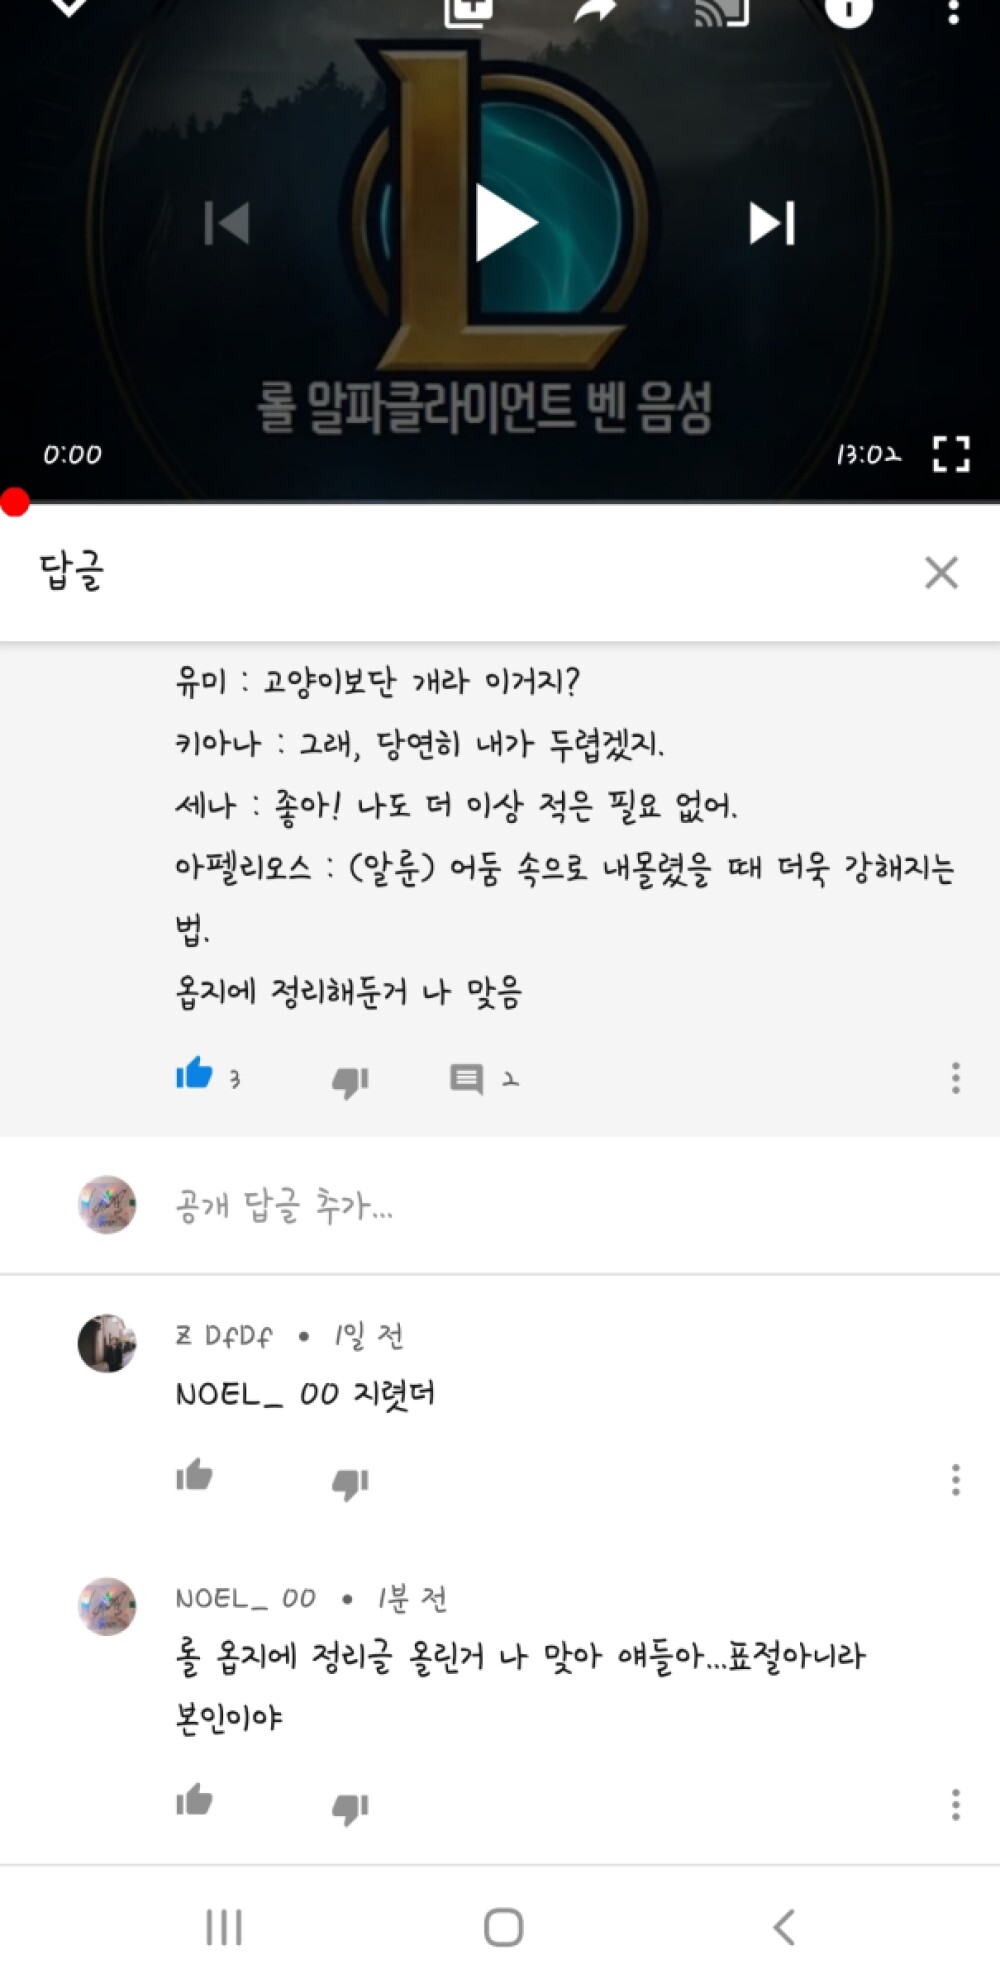This screenshot has width=1000, height=1983.
Task: Skip to the next video
Action: coord(772,223)
